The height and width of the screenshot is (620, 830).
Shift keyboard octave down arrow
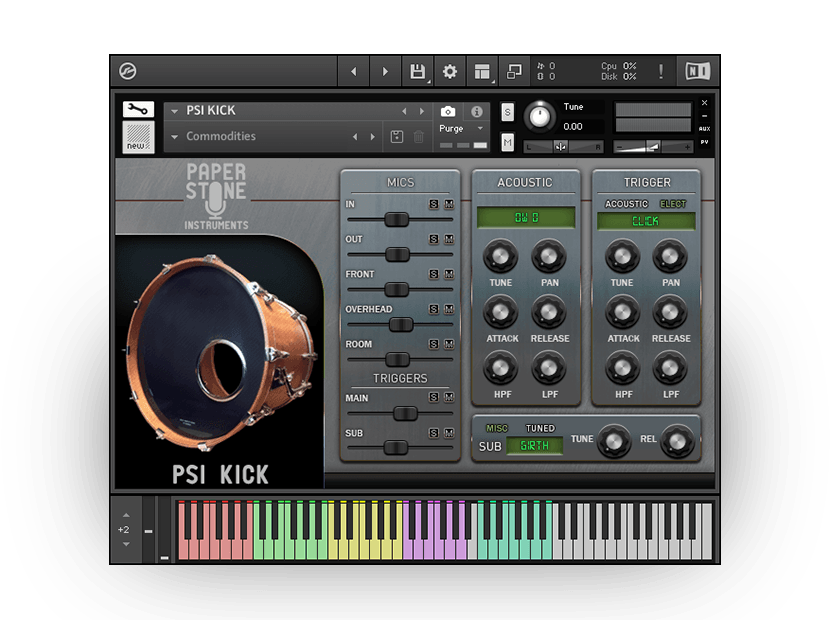(x=126, y=544)
